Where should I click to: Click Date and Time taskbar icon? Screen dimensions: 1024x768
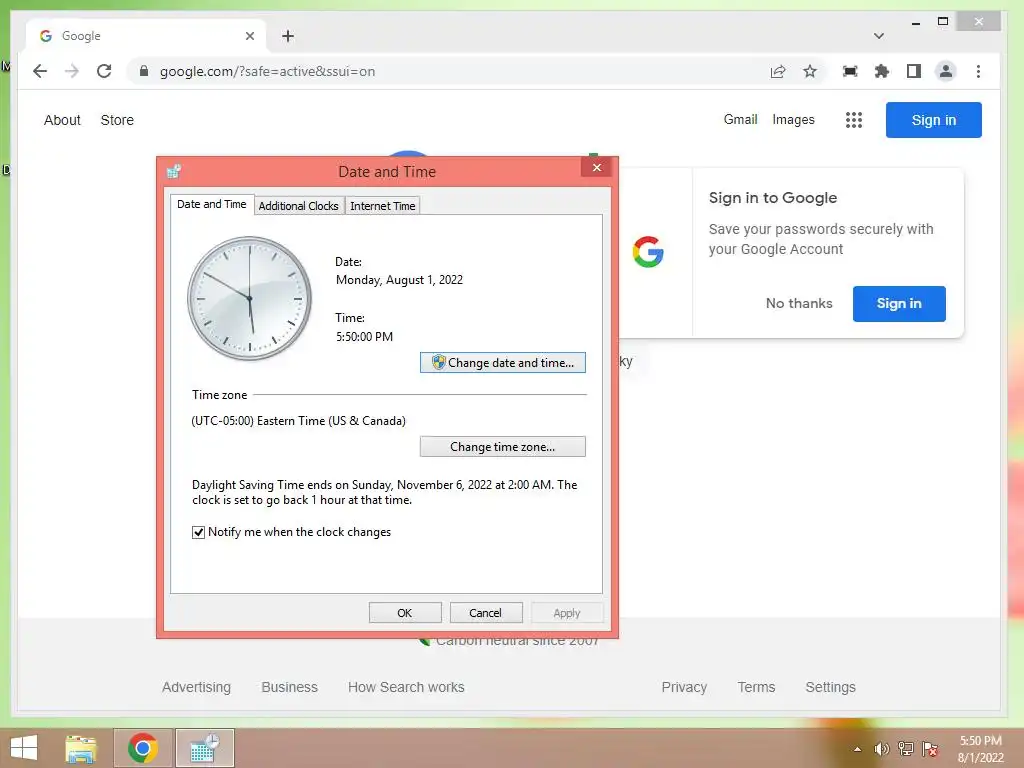(204, 748)
